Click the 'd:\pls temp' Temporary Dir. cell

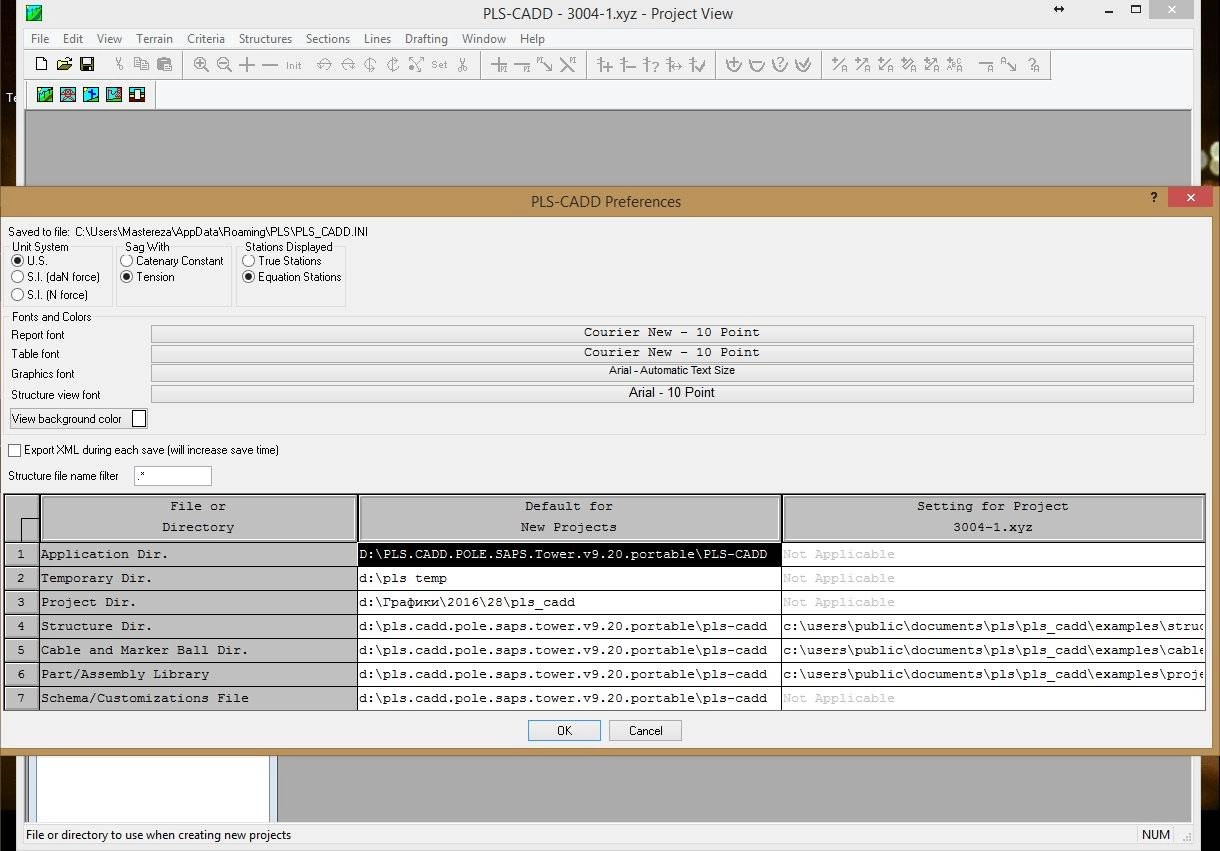coord(569,578)
